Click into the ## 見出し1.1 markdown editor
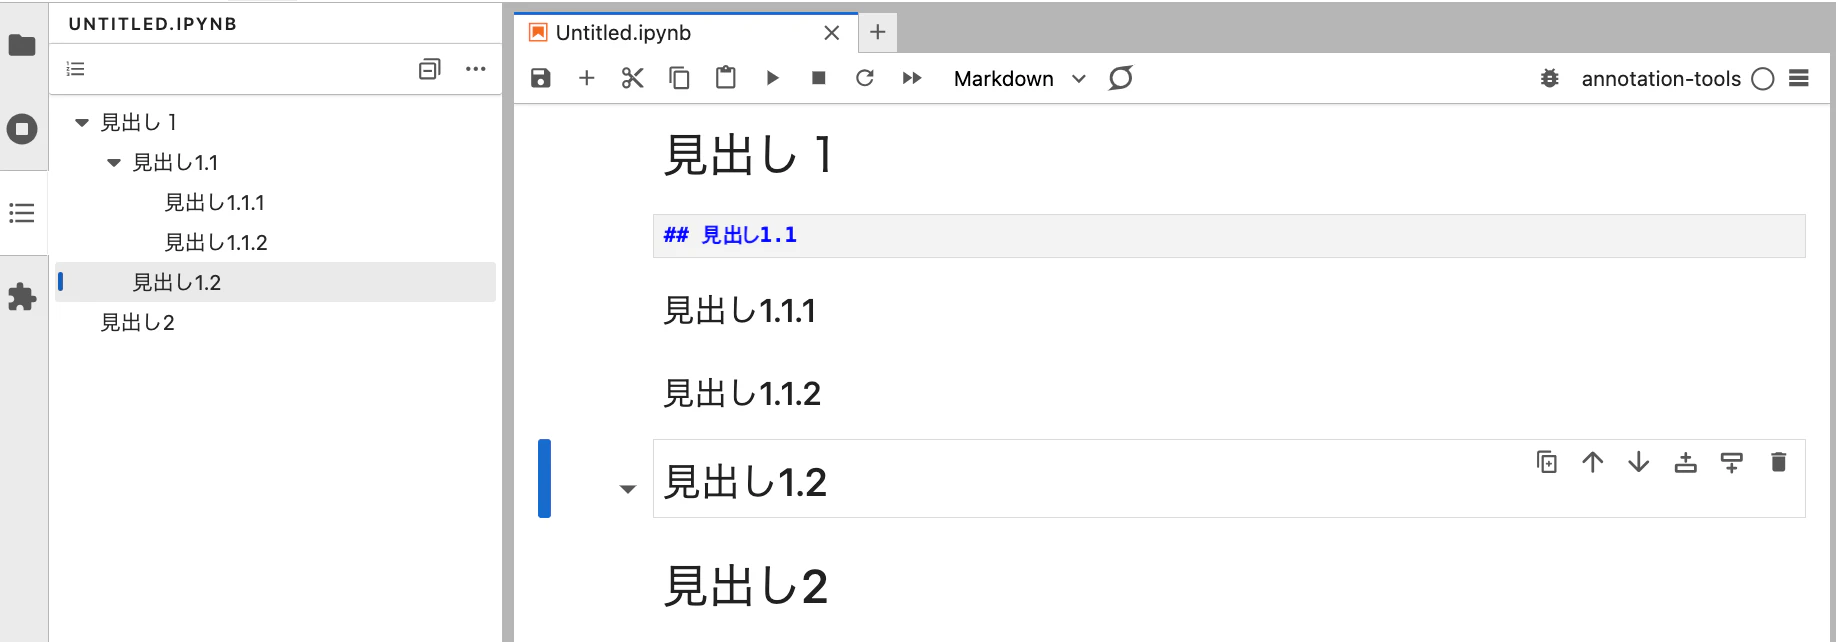This screenshot has height=642, width=1836. [1229, 236]
